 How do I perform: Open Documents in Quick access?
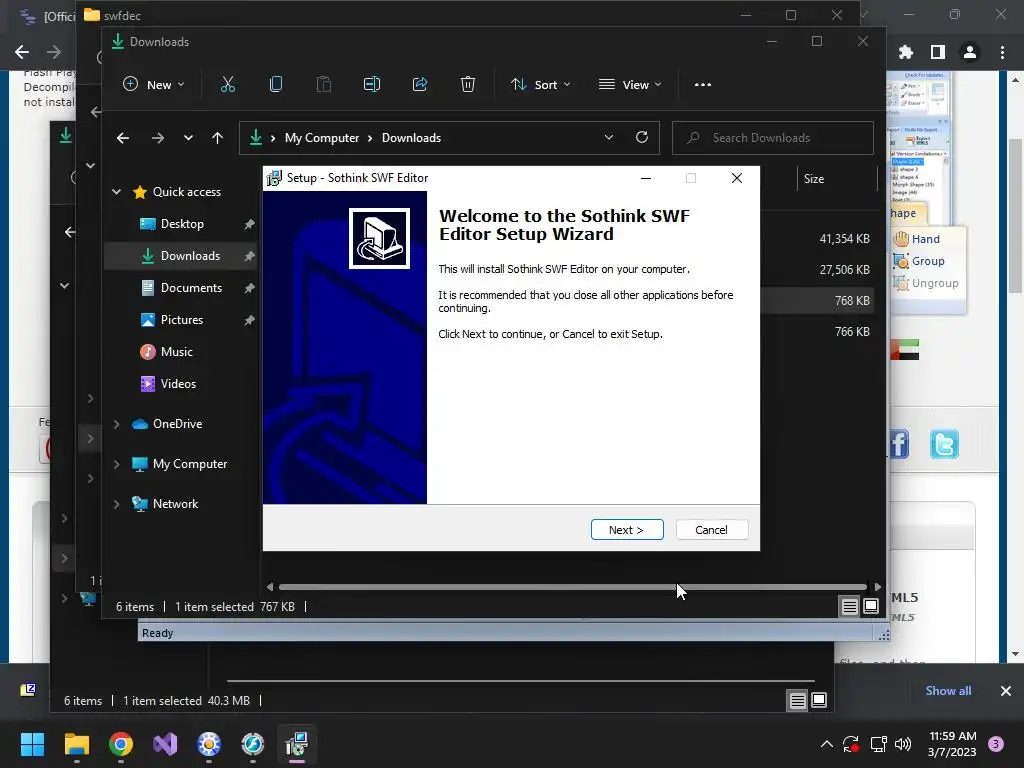(191, 288)
